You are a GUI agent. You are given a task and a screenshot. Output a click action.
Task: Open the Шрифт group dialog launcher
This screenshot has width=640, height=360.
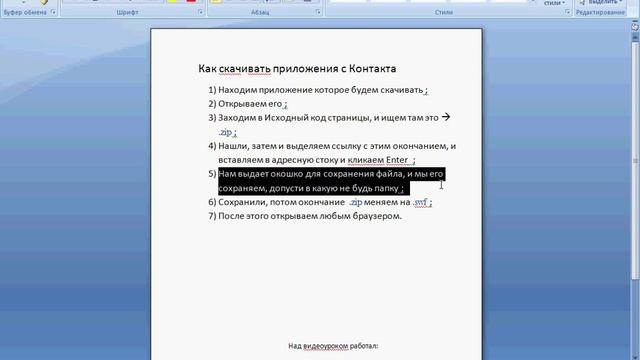click(x=200, y=12)
